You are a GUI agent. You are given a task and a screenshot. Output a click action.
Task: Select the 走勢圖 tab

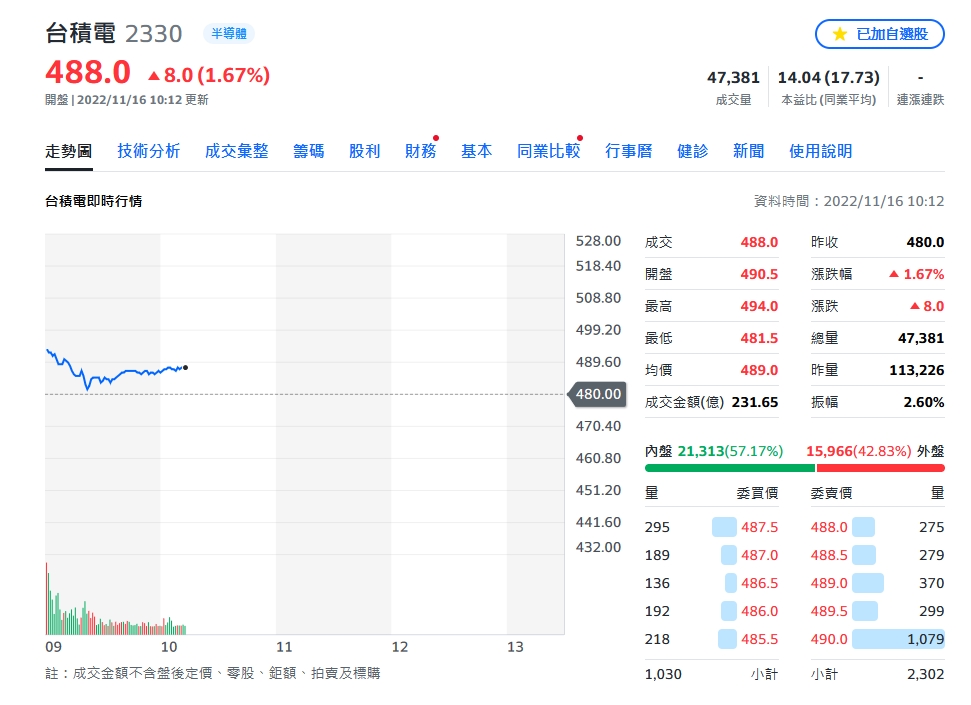pyautogui.click(x=69, y=151)
